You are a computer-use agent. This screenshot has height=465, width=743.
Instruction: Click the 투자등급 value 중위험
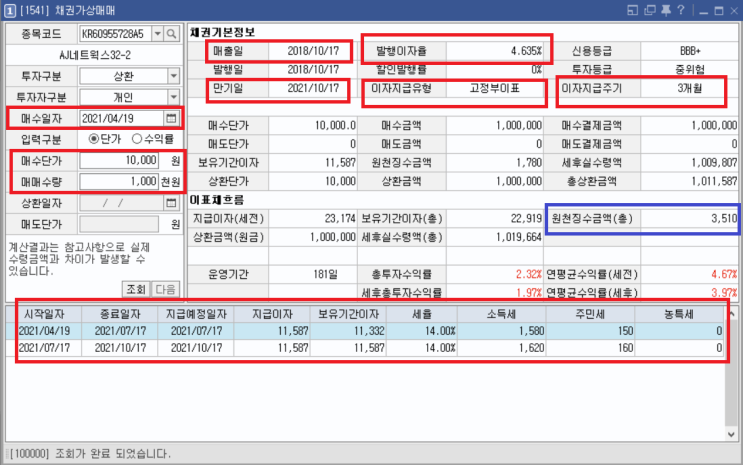690,70
